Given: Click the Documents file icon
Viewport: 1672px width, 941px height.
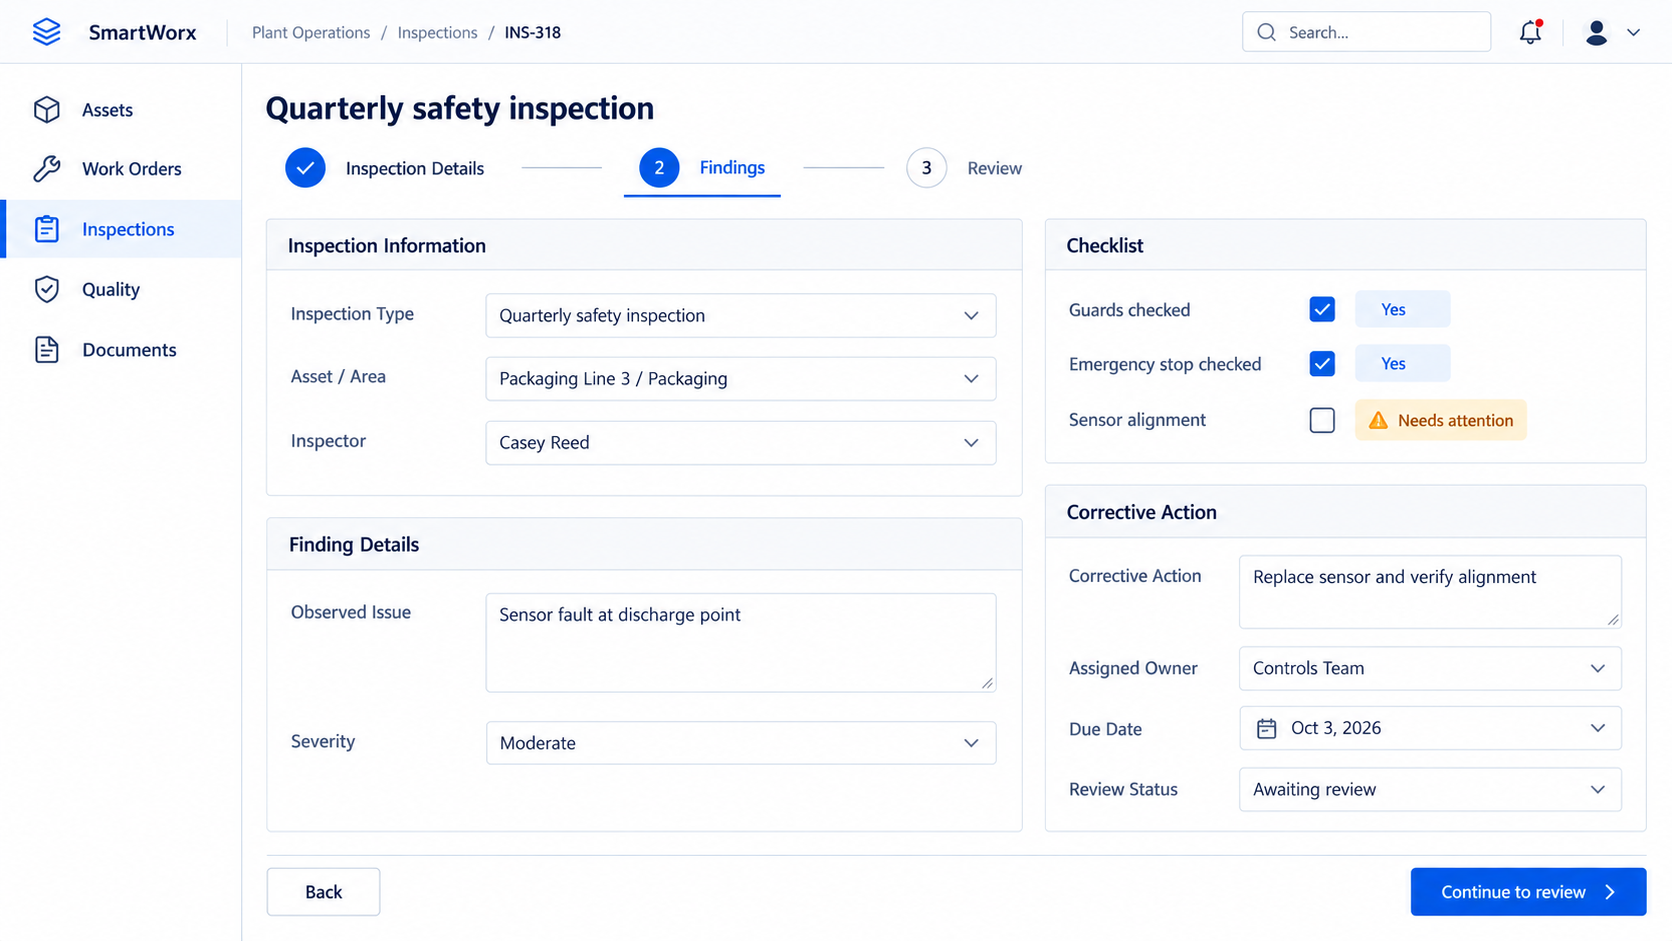Looking at the screenshot, I should 47,349.
